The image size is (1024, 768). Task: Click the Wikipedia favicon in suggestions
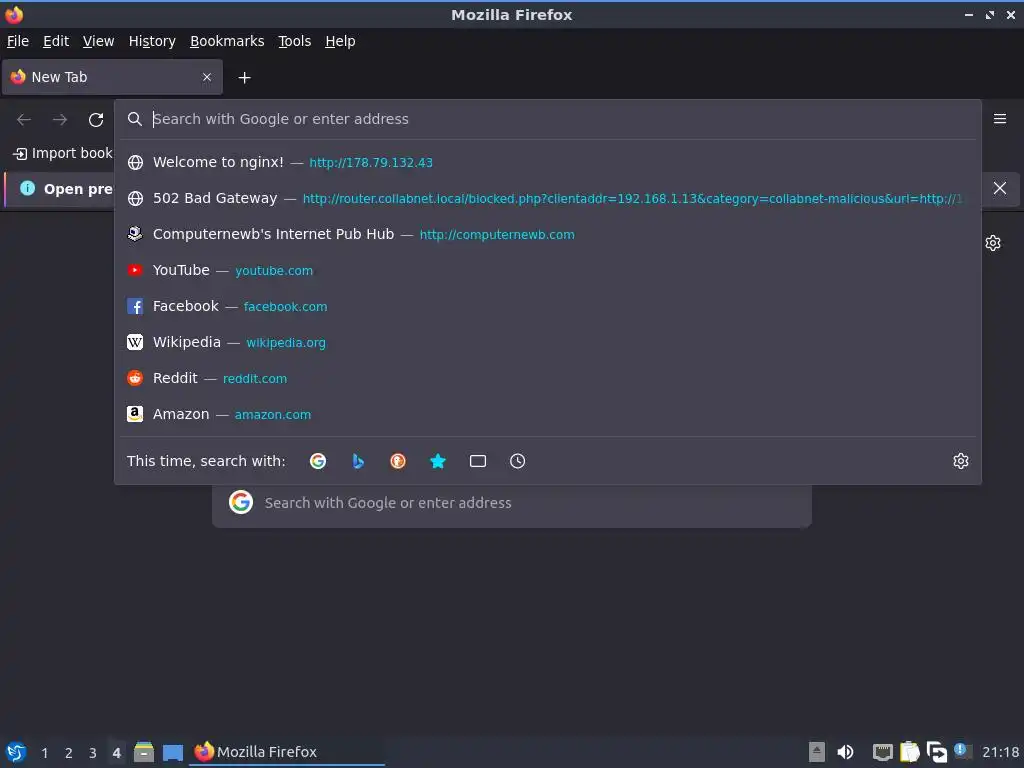tap(135, 342)
